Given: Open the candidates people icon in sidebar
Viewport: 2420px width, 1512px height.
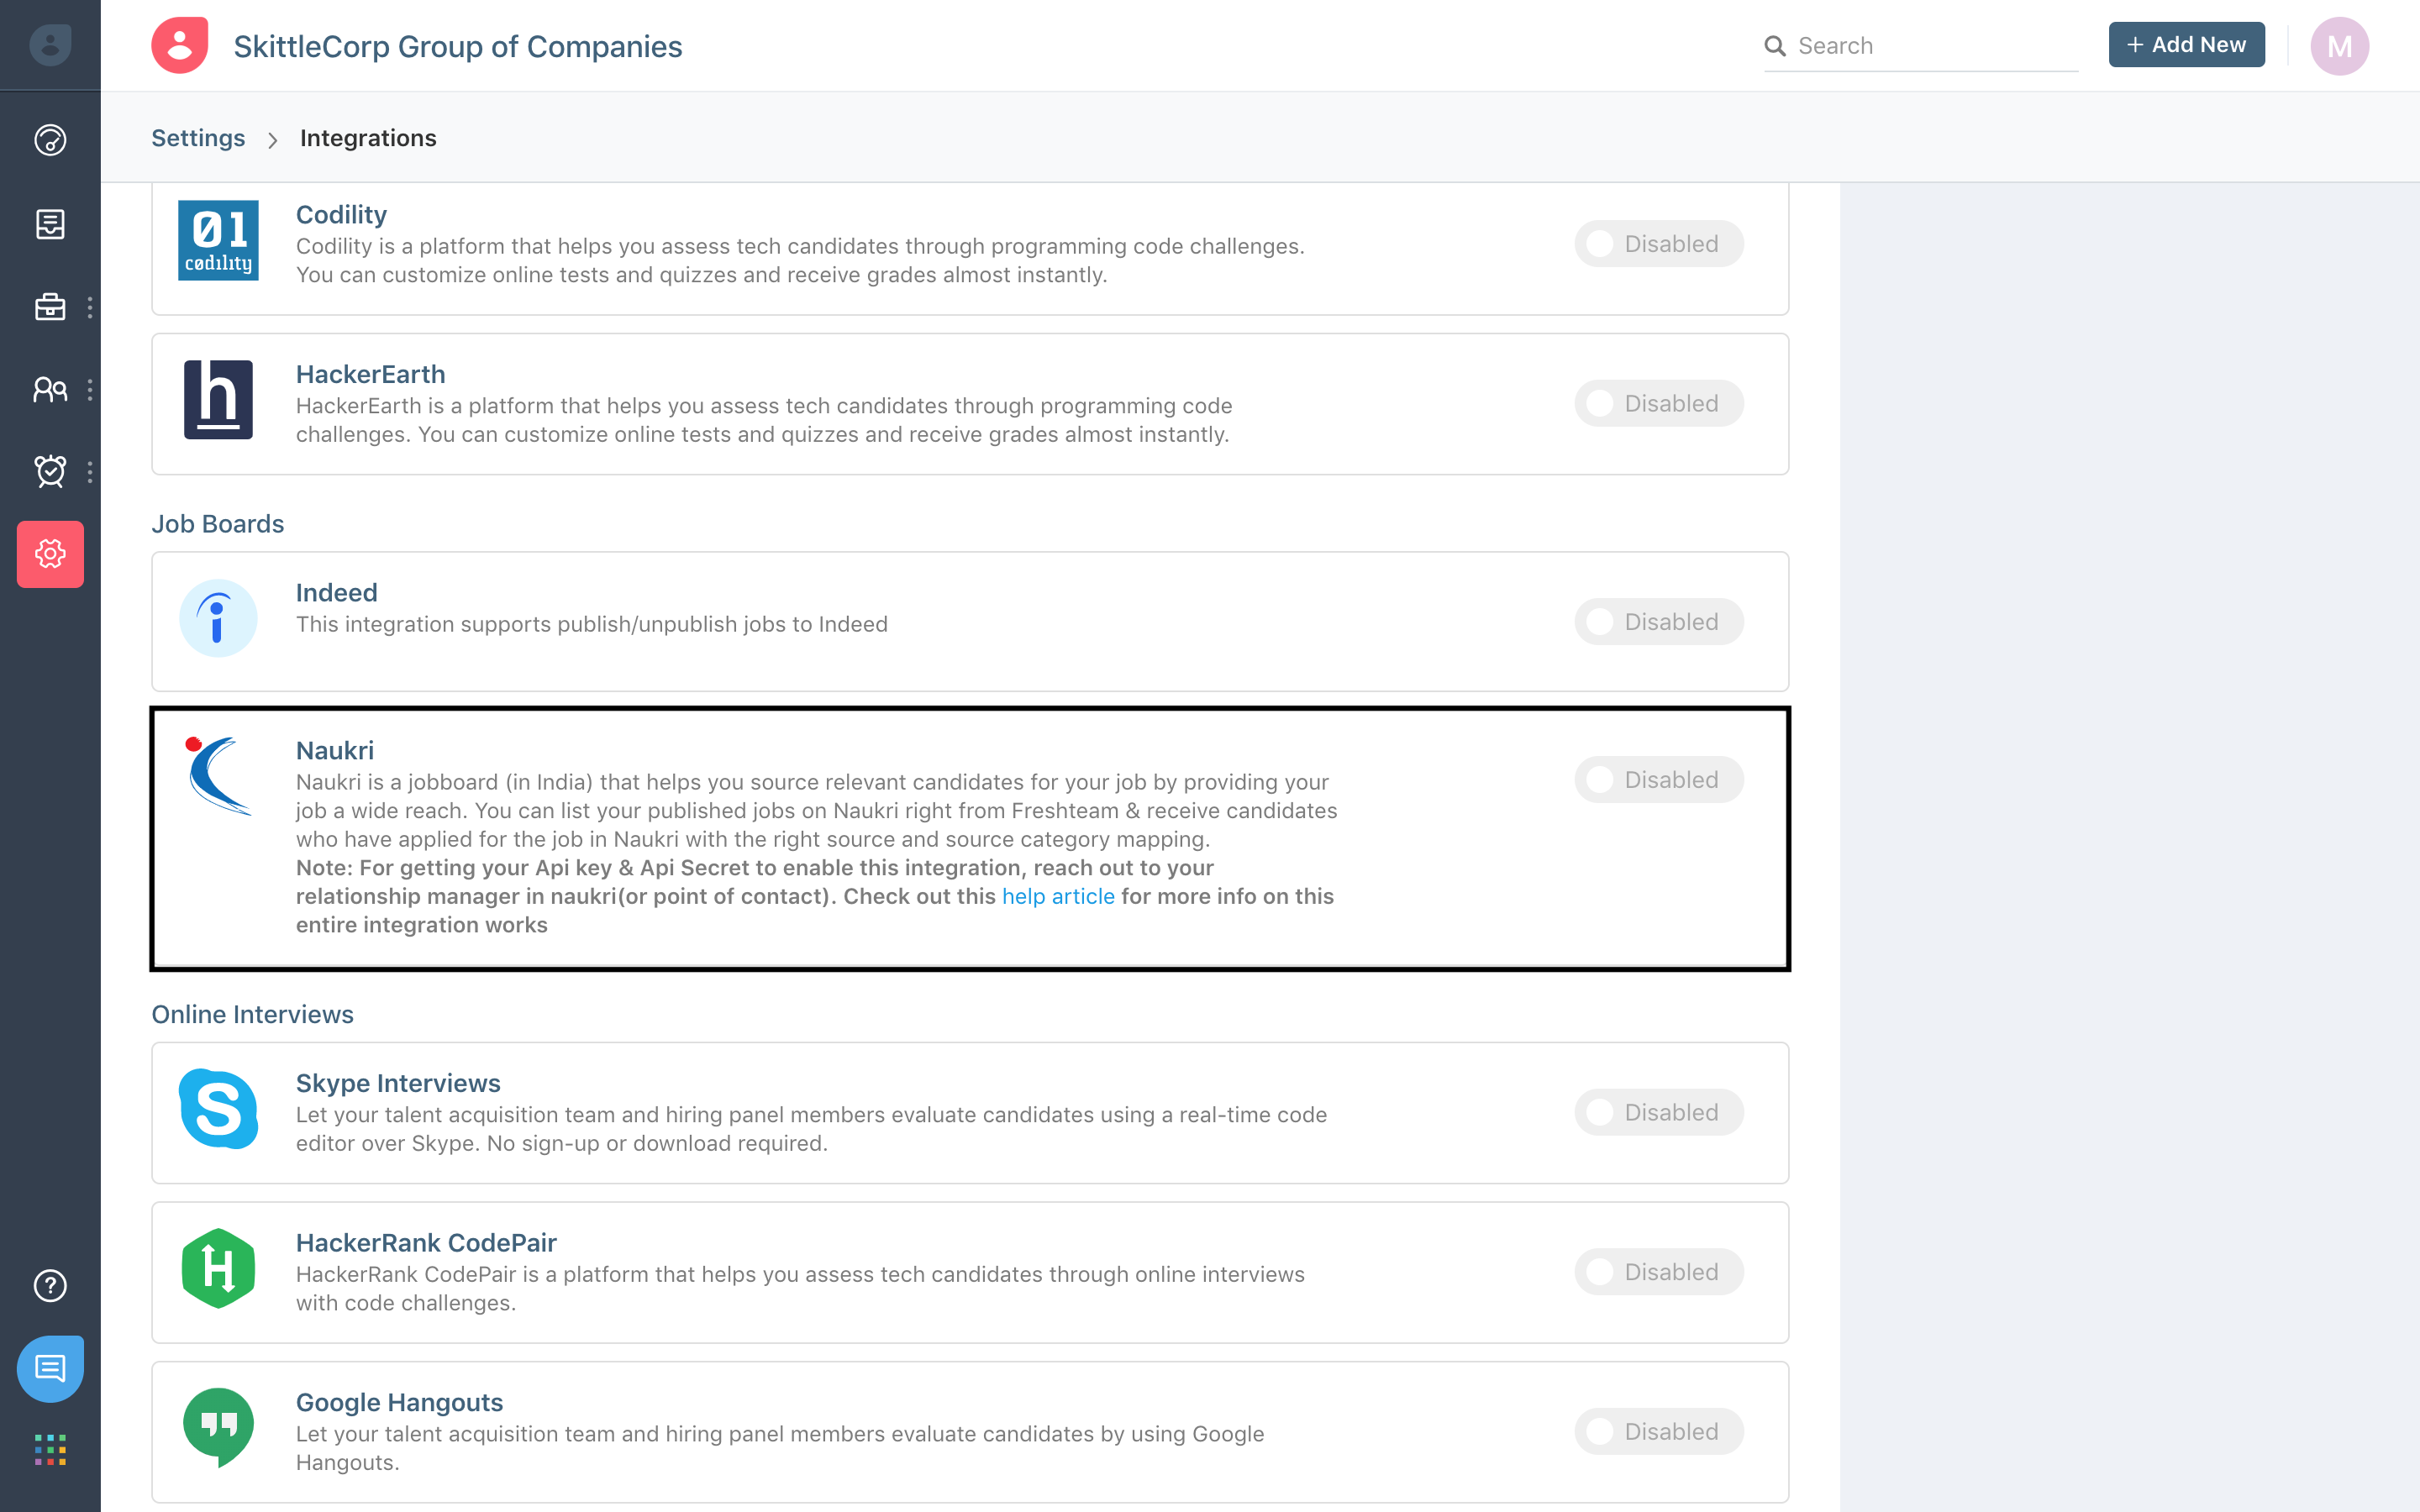Looking at the screenshot, I should pyautogui.click(x=50, y=389).
